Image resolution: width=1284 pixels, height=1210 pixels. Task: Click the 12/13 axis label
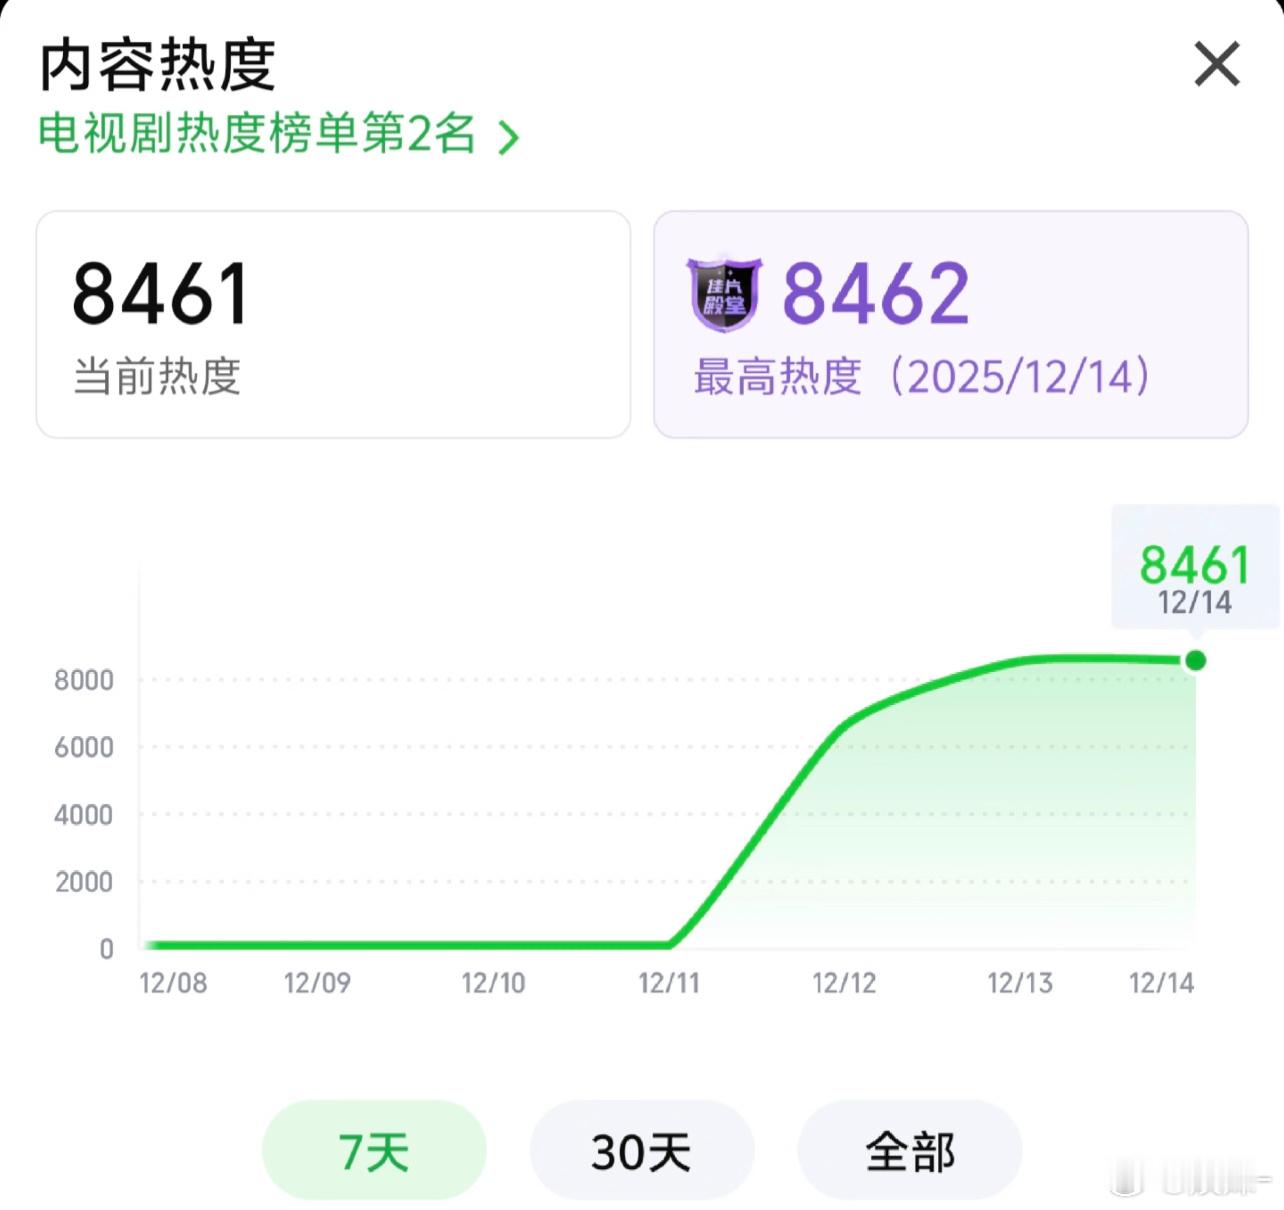point(1020,983)
